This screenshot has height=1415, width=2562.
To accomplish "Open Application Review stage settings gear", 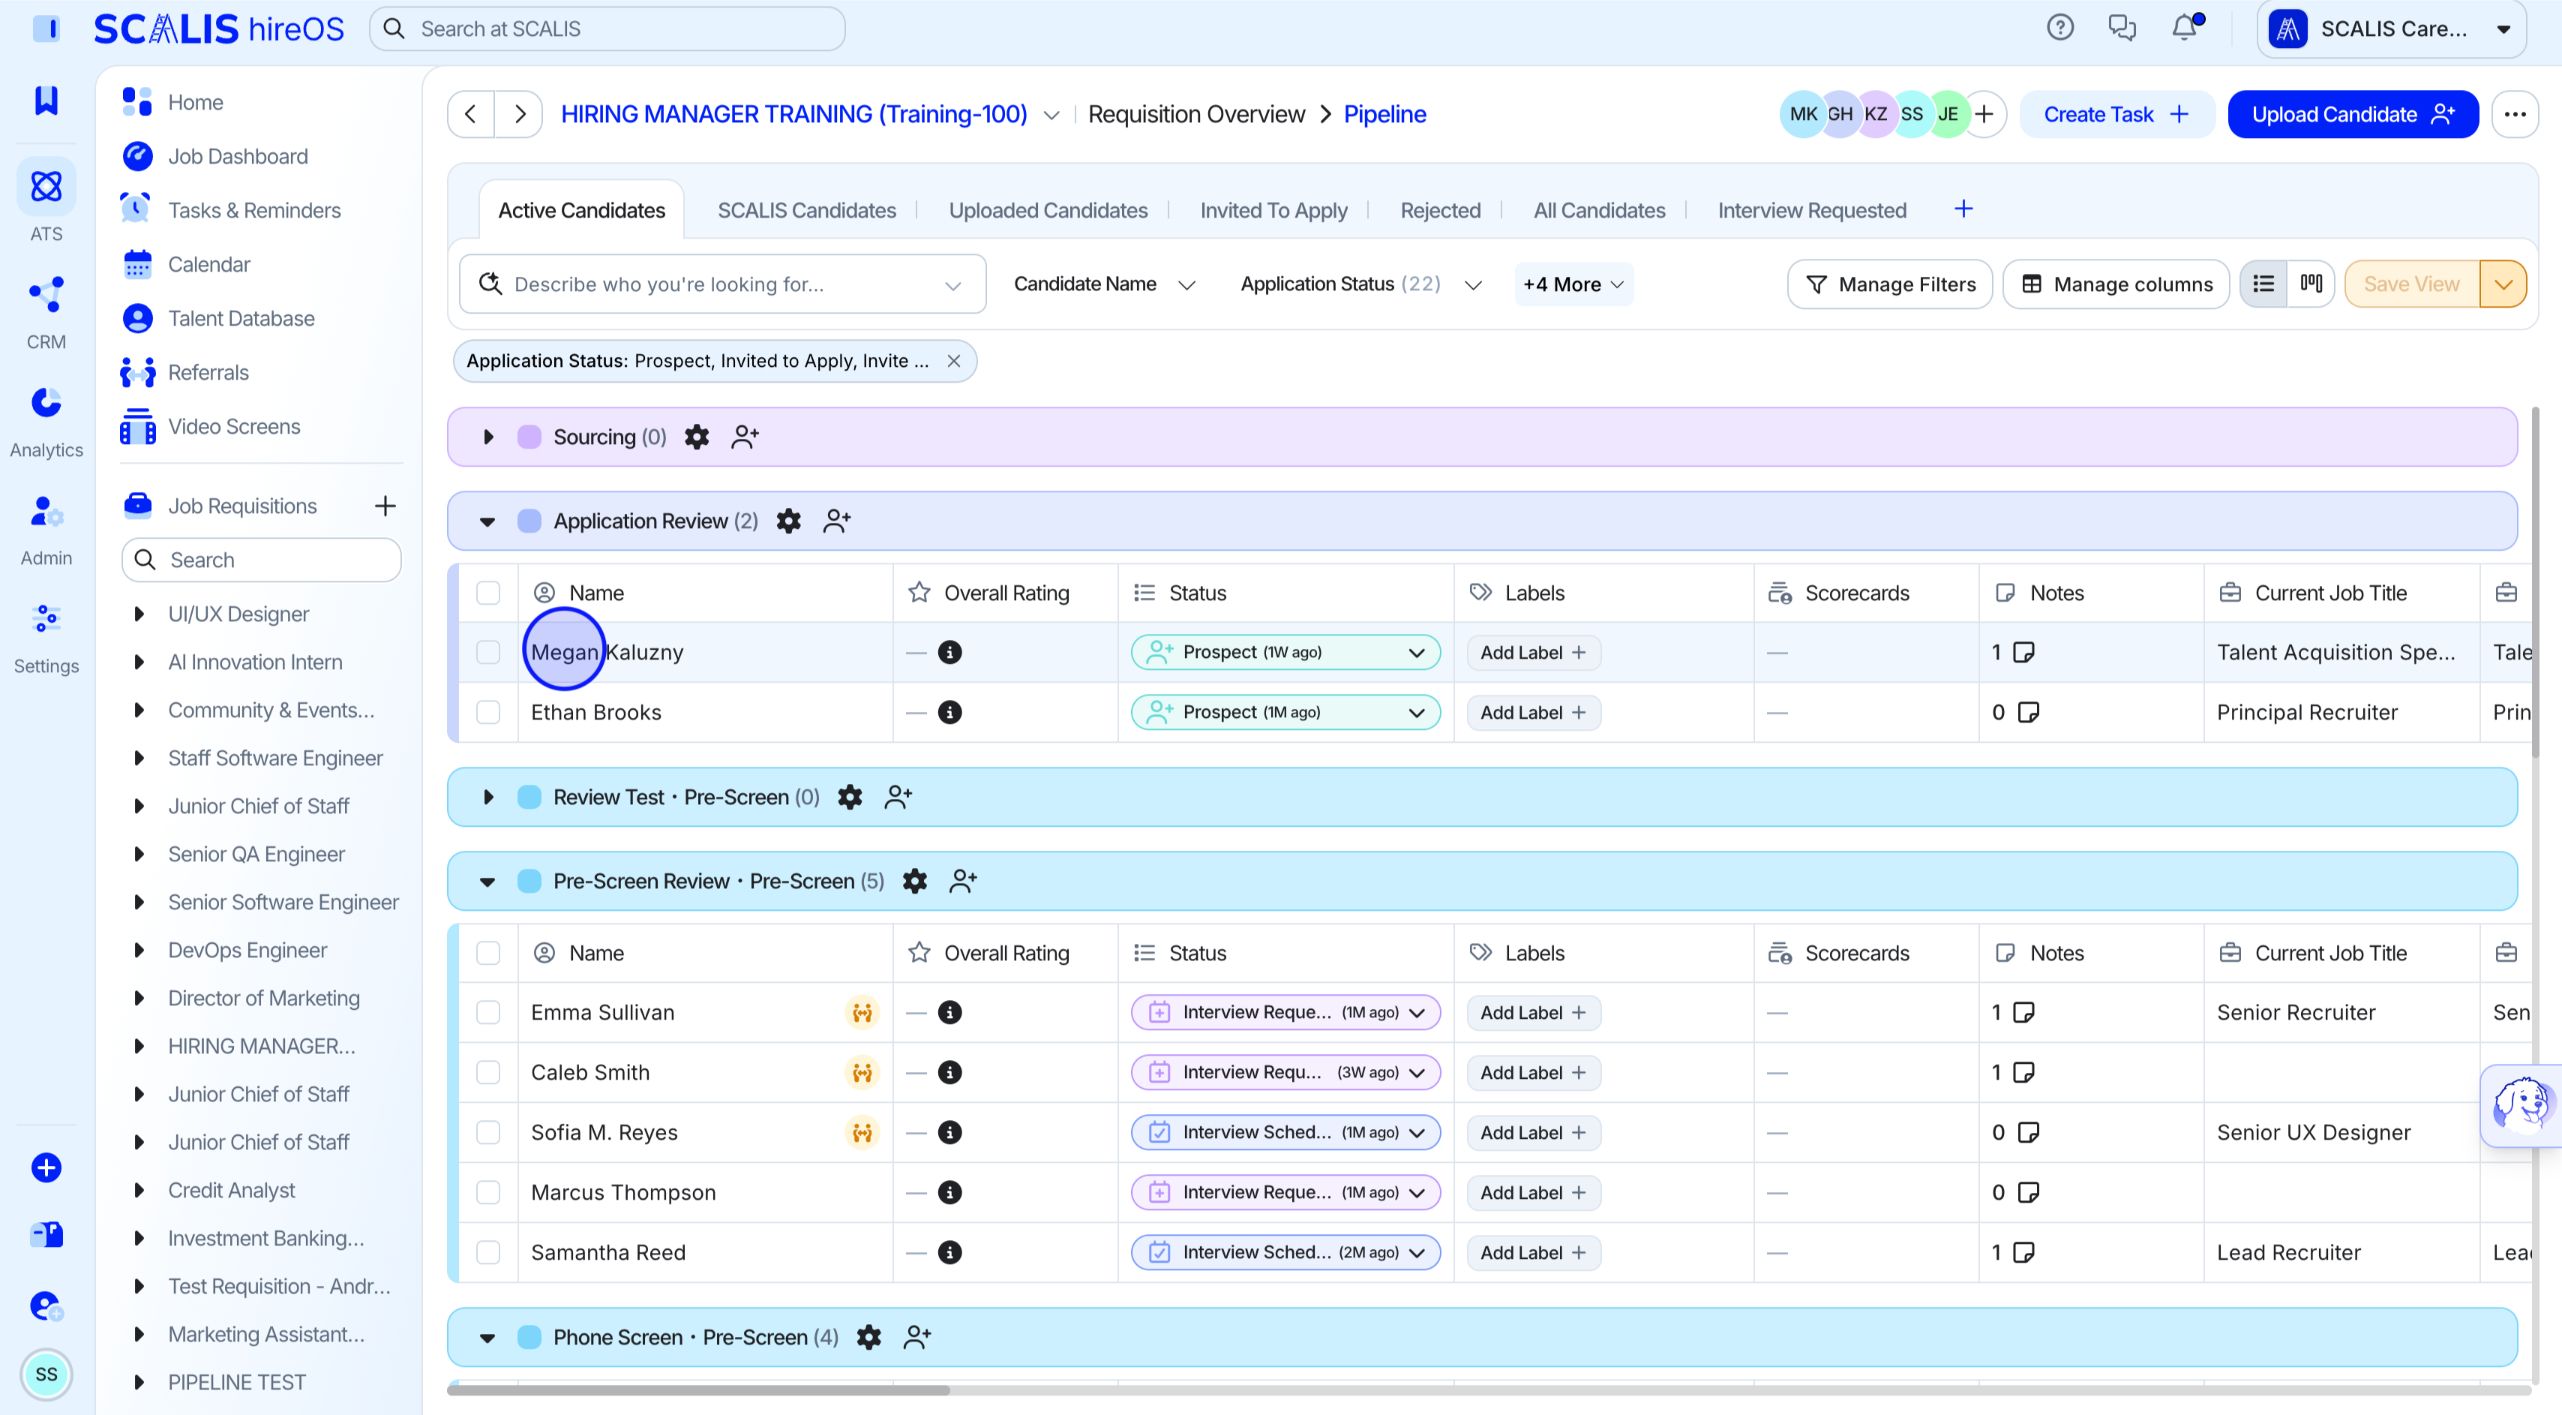I will [x=789, y=521].
